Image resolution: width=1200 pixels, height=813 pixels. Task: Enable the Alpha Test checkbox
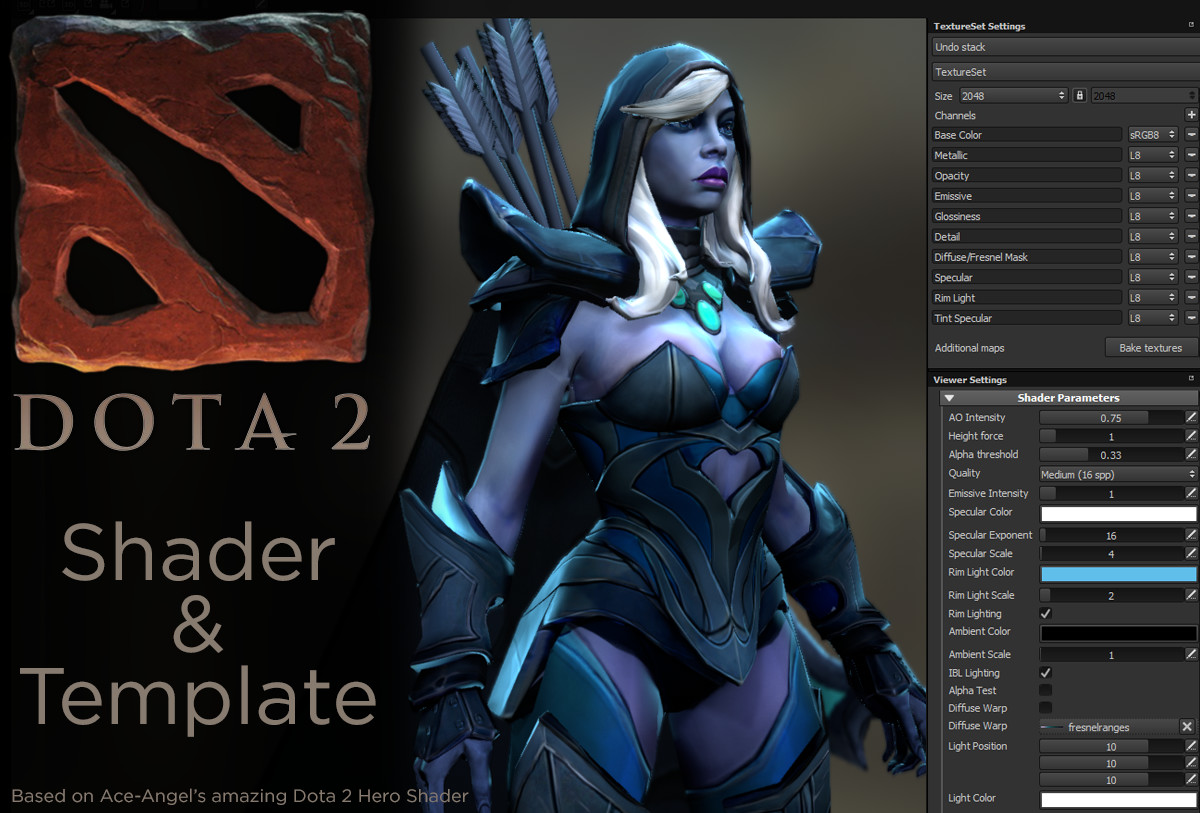coord(1046,690)
